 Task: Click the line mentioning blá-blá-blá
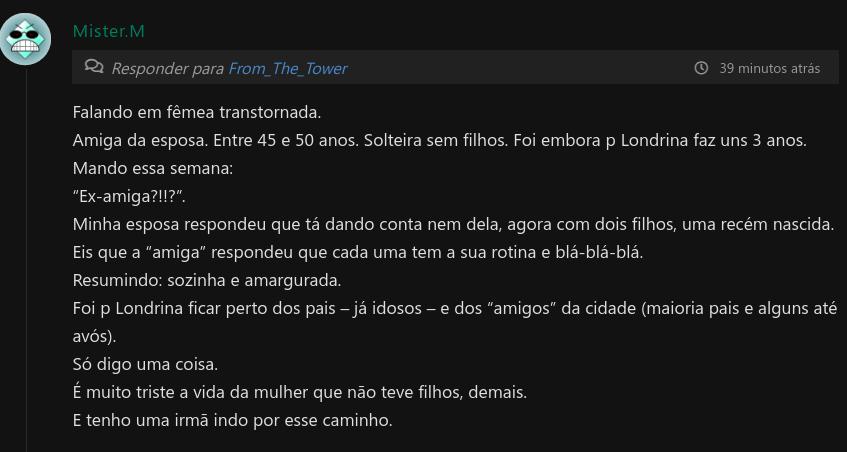pos(358,253)
